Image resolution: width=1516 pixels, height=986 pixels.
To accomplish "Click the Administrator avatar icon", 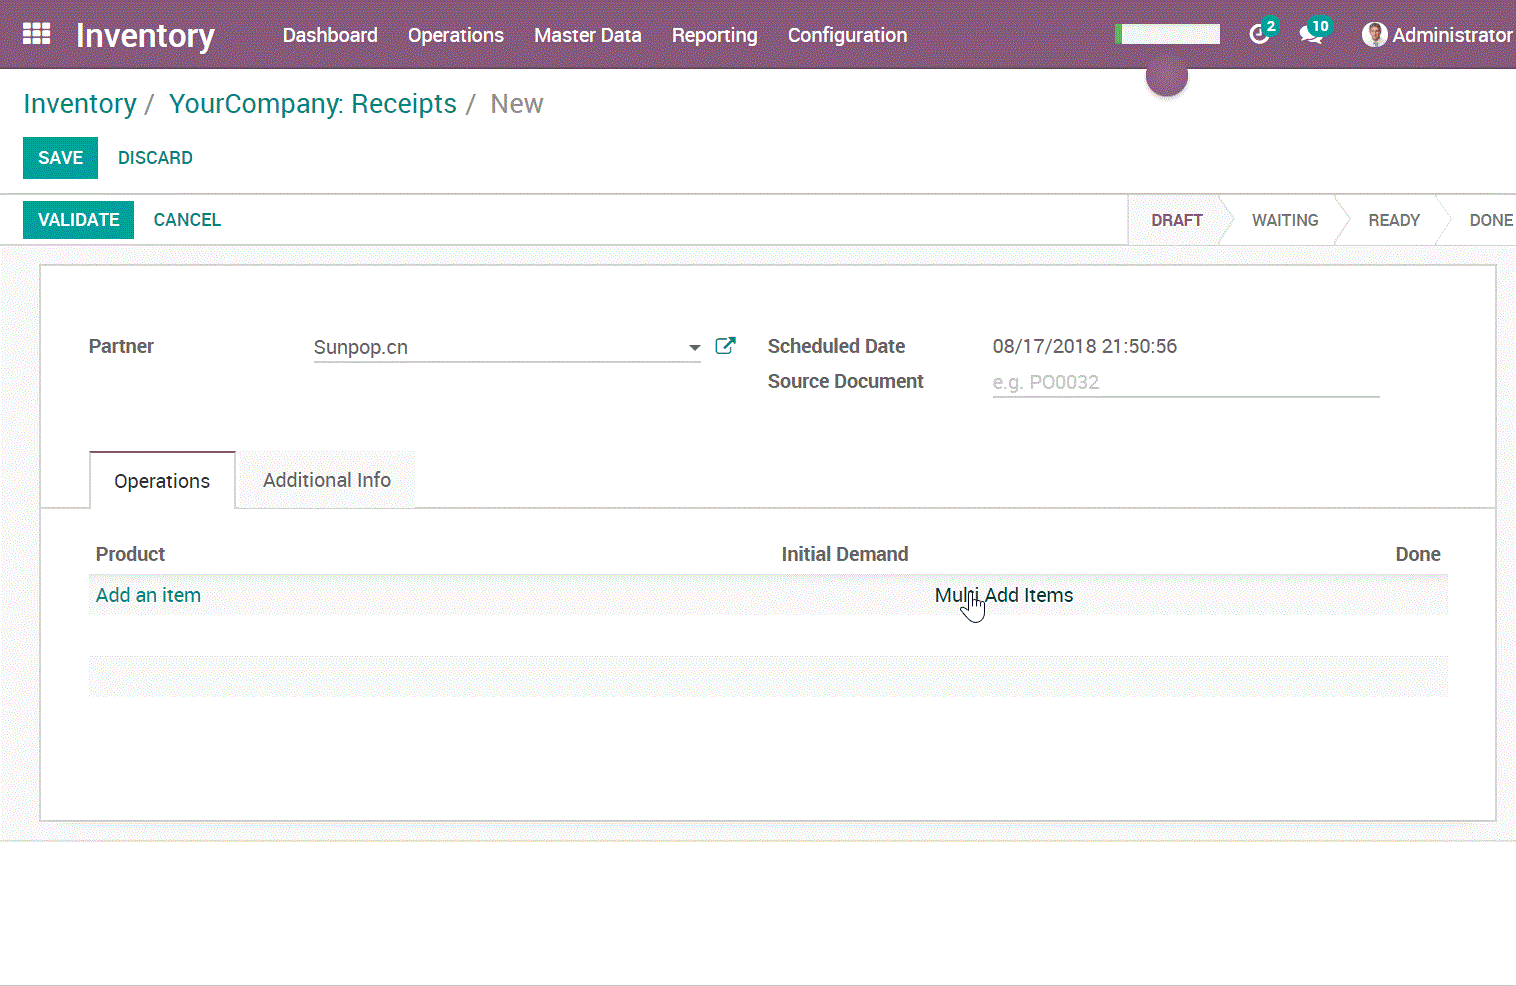I will (1375, 35).
